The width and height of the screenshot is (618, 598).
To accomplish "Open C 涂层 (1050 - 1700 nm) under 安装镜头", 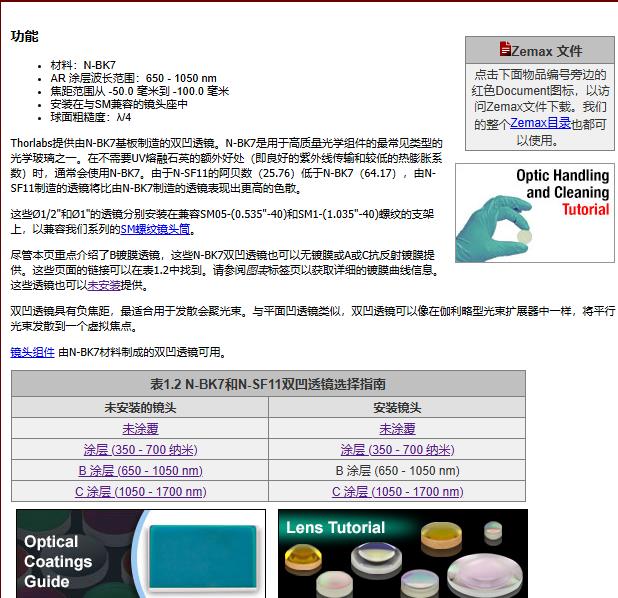I will point(397,491).
